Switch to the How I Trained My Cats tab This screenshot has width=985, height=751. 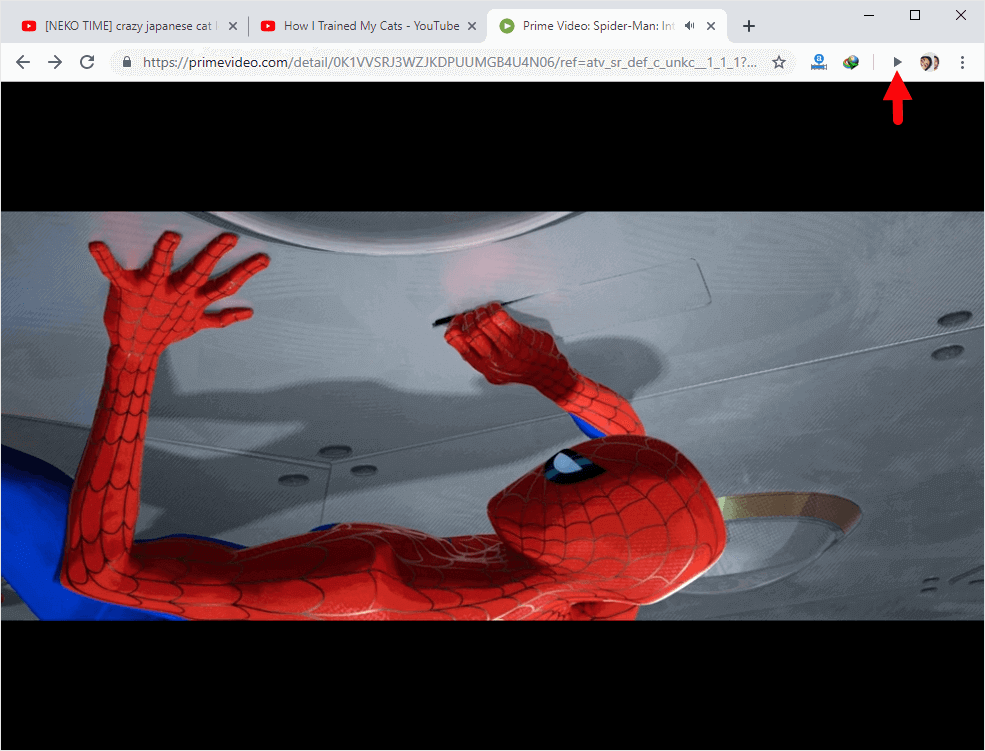(x=371, y=26)
